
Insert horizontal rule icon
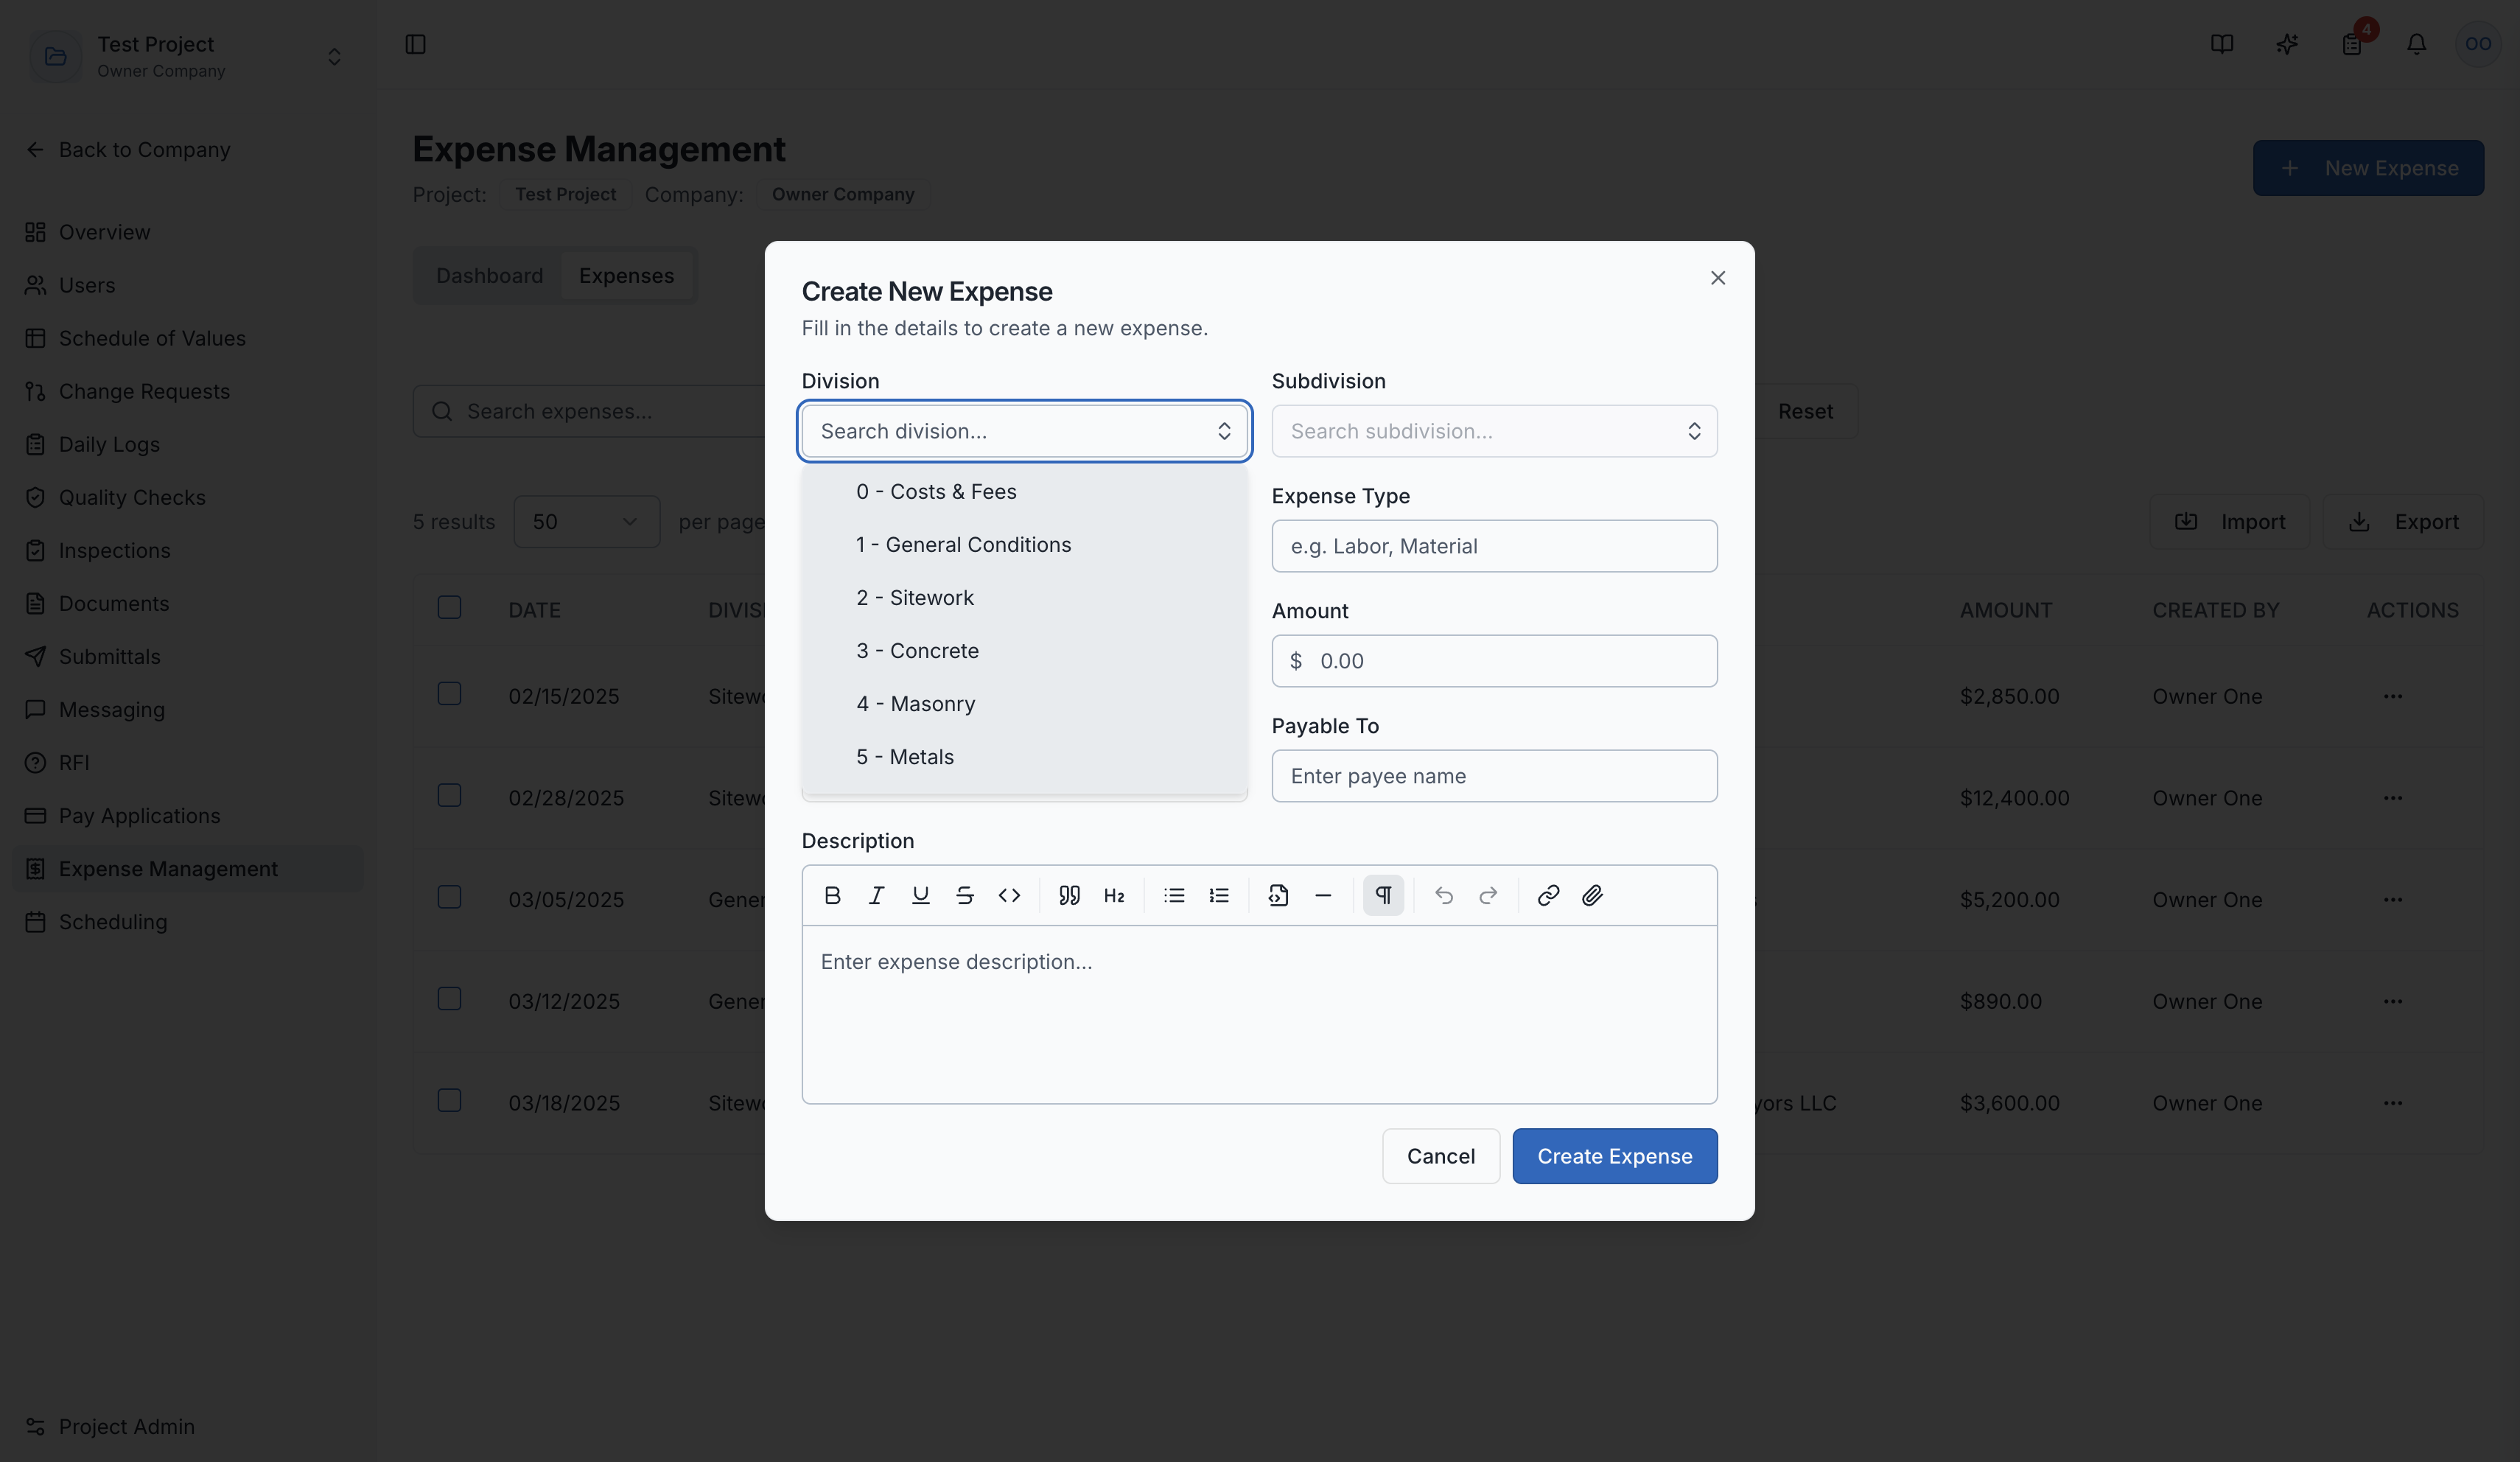(x=1323, y=895)
